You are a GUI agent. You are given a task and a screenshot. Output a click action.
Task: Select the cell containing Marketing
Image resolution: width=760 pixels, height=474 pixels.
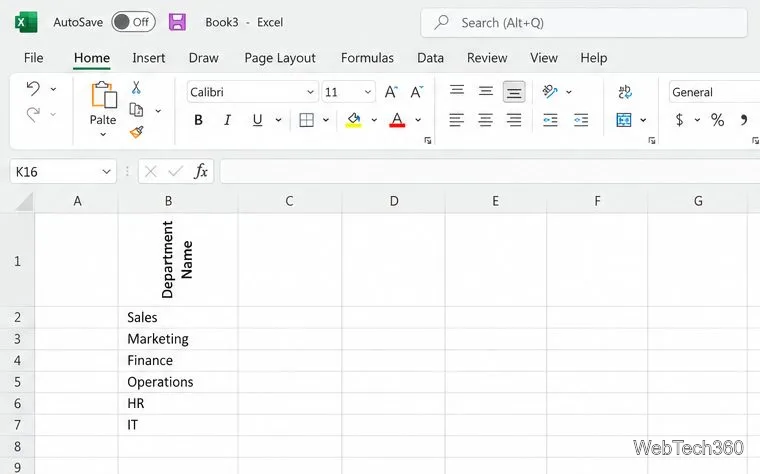point(178,339)
